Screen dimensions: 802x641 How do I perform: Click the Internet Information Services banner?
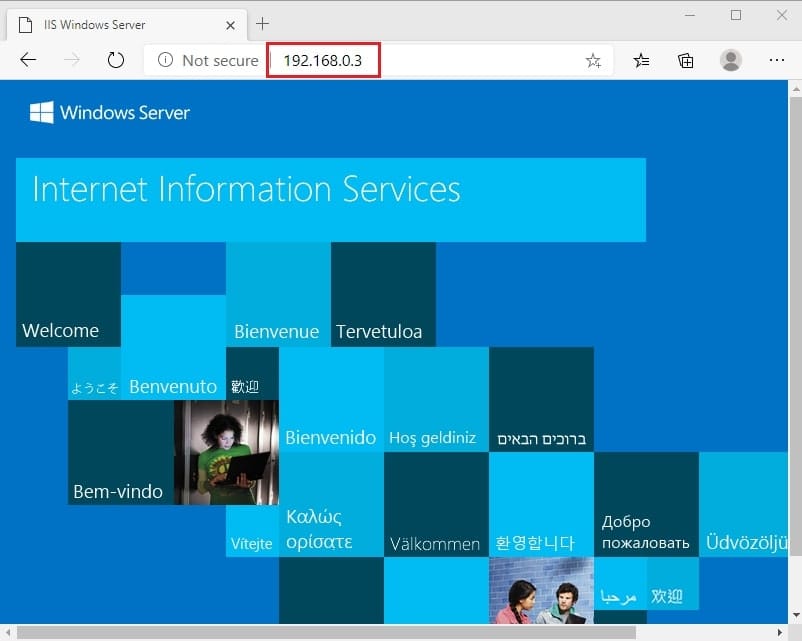[331, 200]
